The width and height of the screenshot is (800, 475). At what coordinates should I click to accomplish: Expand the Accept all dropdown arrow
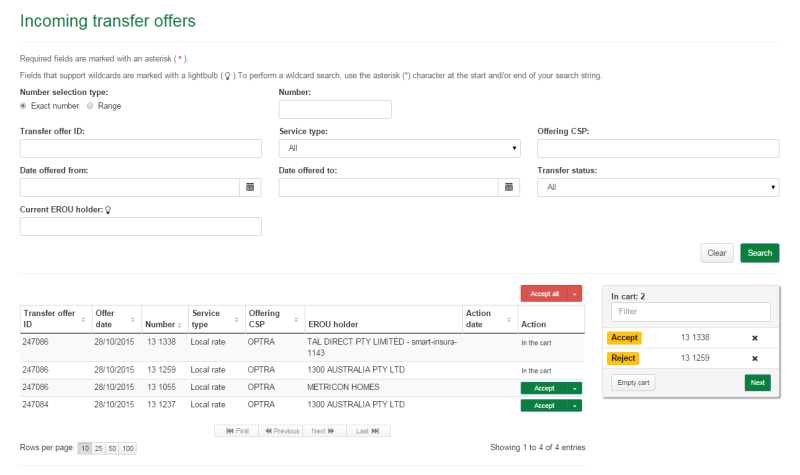[574, 294]
